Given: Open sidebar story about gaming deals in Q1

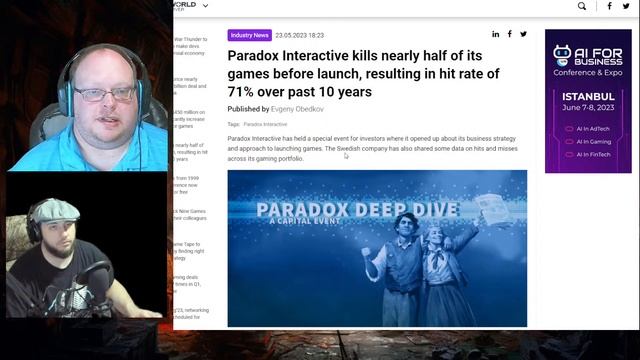Looking at the screenshot, I should (187, 284).
